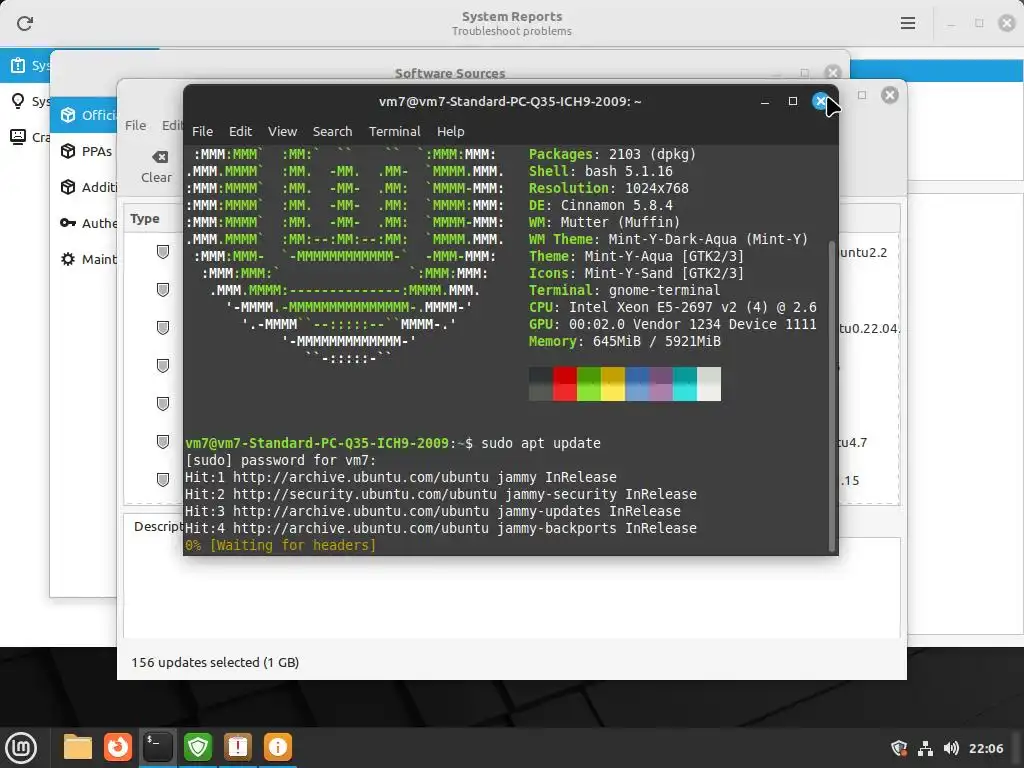The image size is (1024, 768).
Task: Click fifth shield icon in update list
Action: [163, 404]
